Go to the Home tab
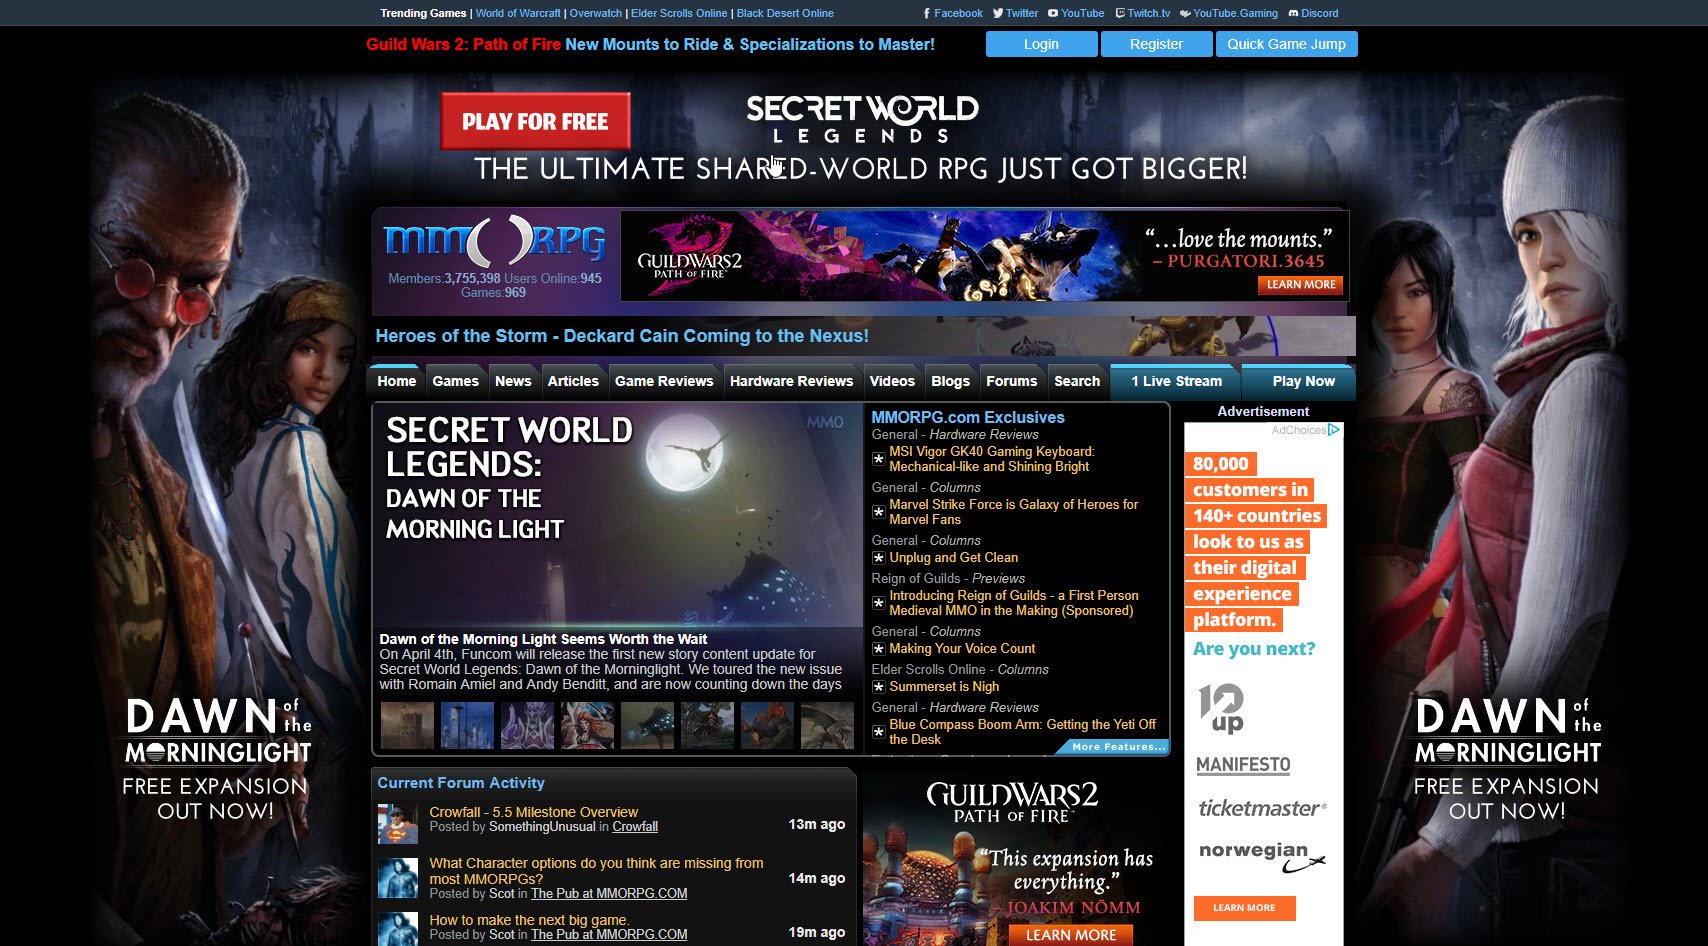 [x=396, y=381]
